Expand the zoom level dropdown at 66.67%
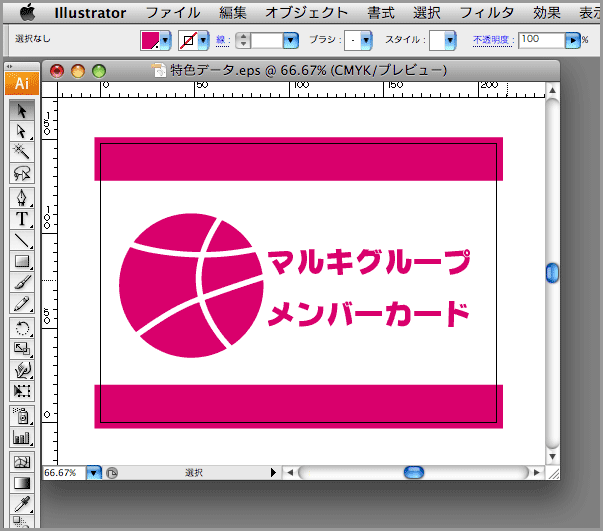The height and width of the screenshot is (531, 603). coord(94,472)
